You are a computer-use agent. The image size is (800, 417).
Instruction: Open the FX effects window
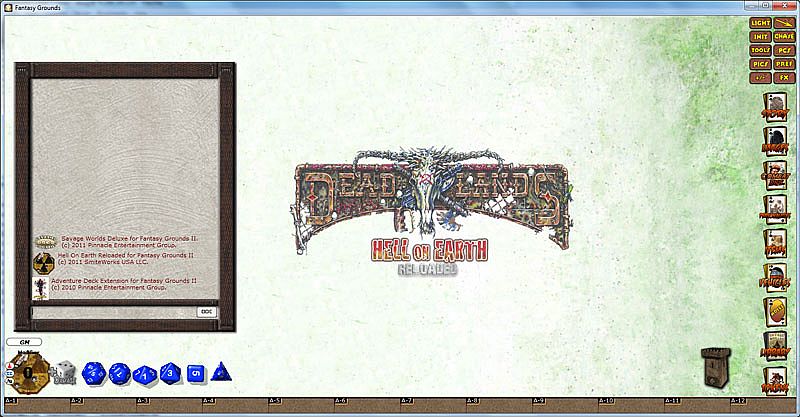784,78
